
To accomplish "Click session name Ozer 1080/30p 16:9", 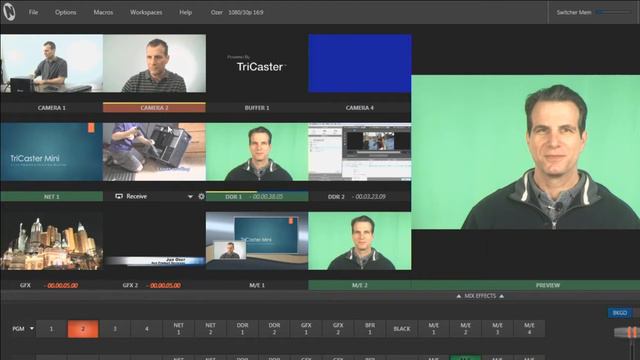I will coord(237,12).
